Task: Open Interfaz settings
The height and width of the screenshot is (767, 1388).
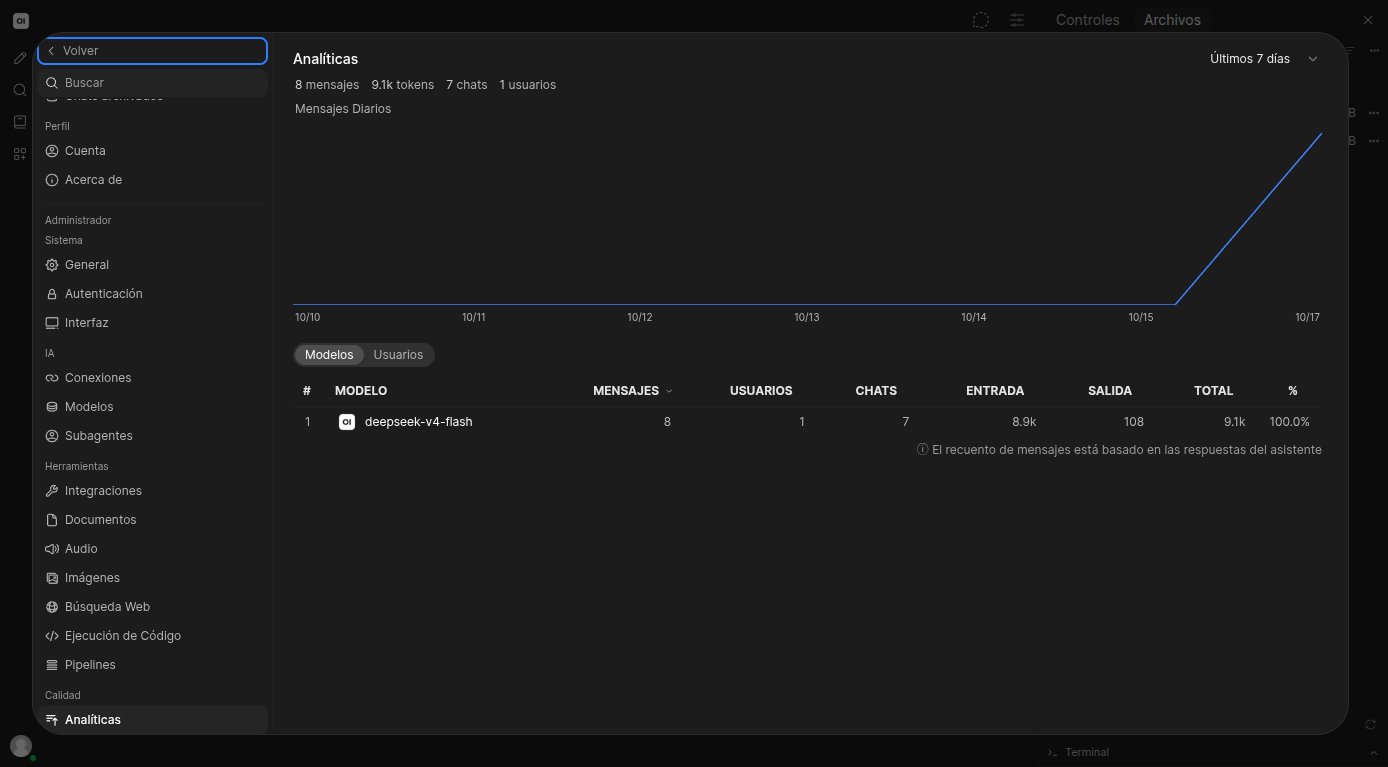Action: [x=152, y=323]
